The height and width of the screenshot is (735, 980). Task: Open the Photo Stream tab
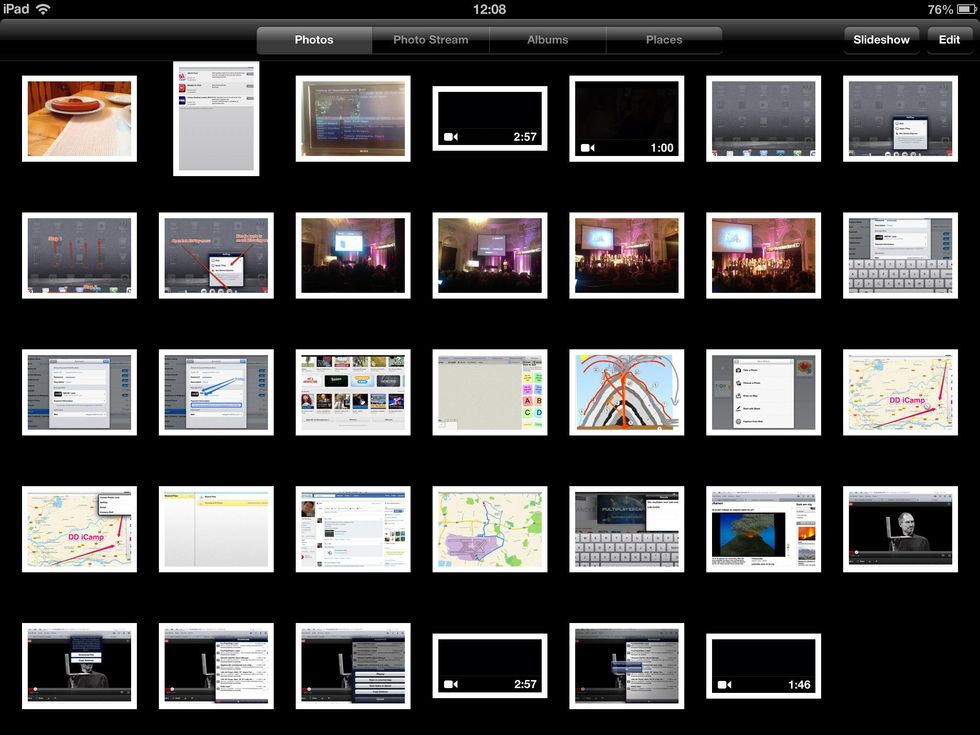(x=430, y=40)
